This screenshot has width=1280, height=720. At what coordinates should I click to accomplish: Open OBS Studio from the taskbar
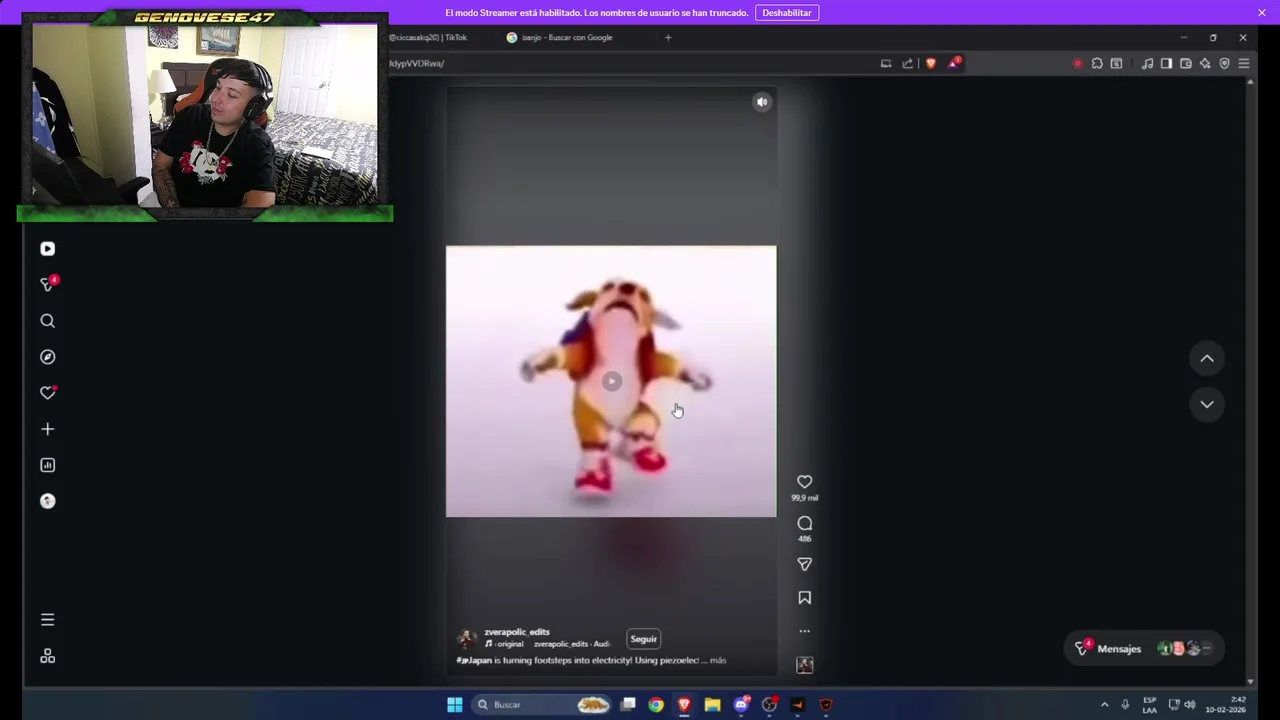click(769, 705)
